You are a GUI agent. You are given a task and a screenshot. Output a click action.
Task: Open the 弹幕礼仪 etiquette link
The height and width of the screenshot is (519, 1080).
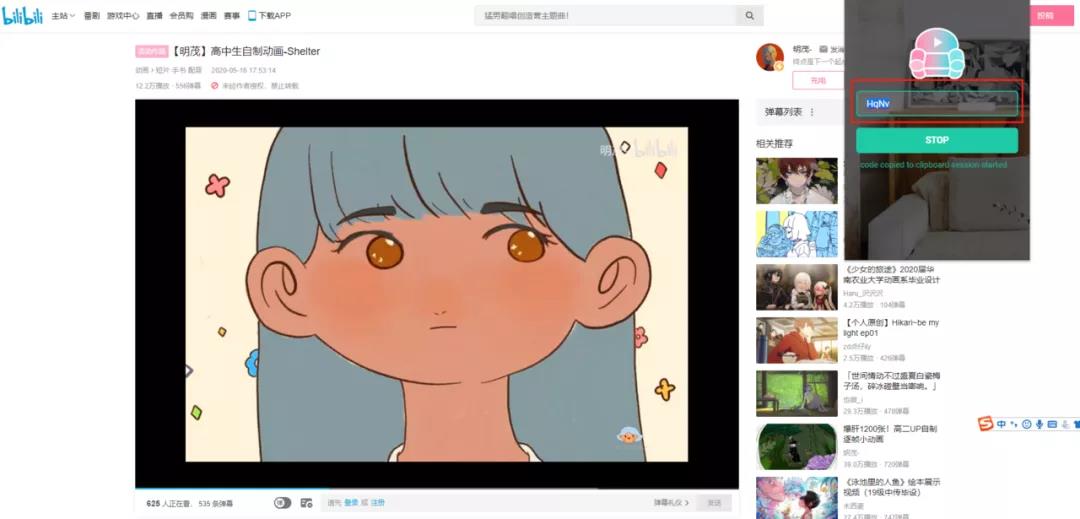[x=672, y=503]
